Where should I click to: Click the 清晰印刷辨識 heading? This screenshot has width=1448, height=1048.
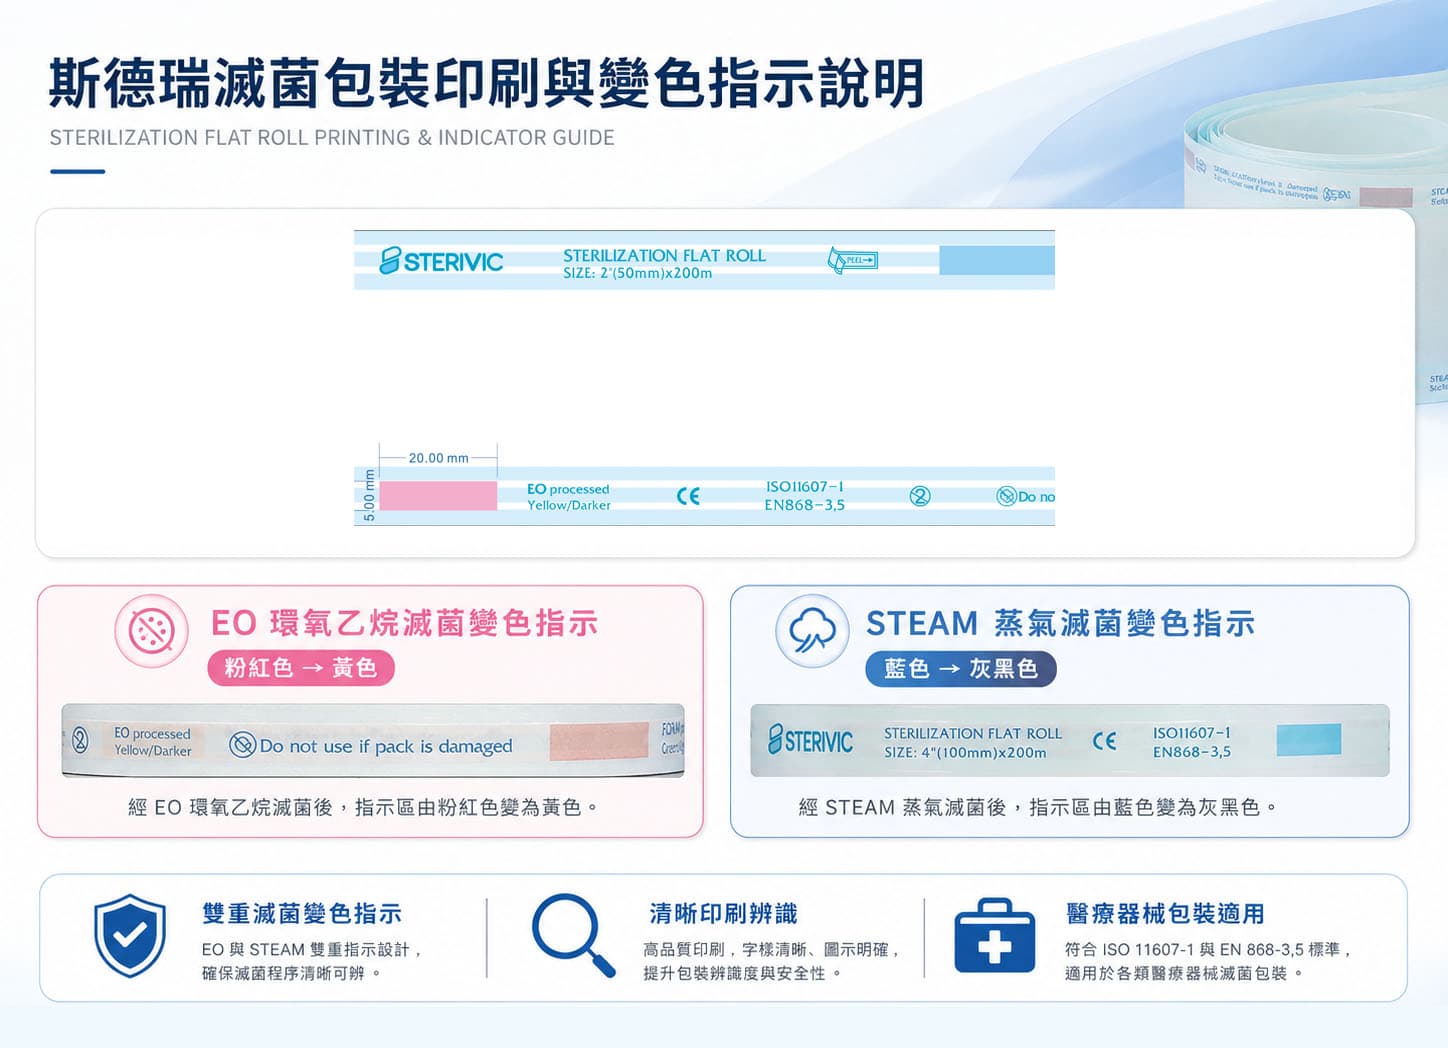(724, 914)
